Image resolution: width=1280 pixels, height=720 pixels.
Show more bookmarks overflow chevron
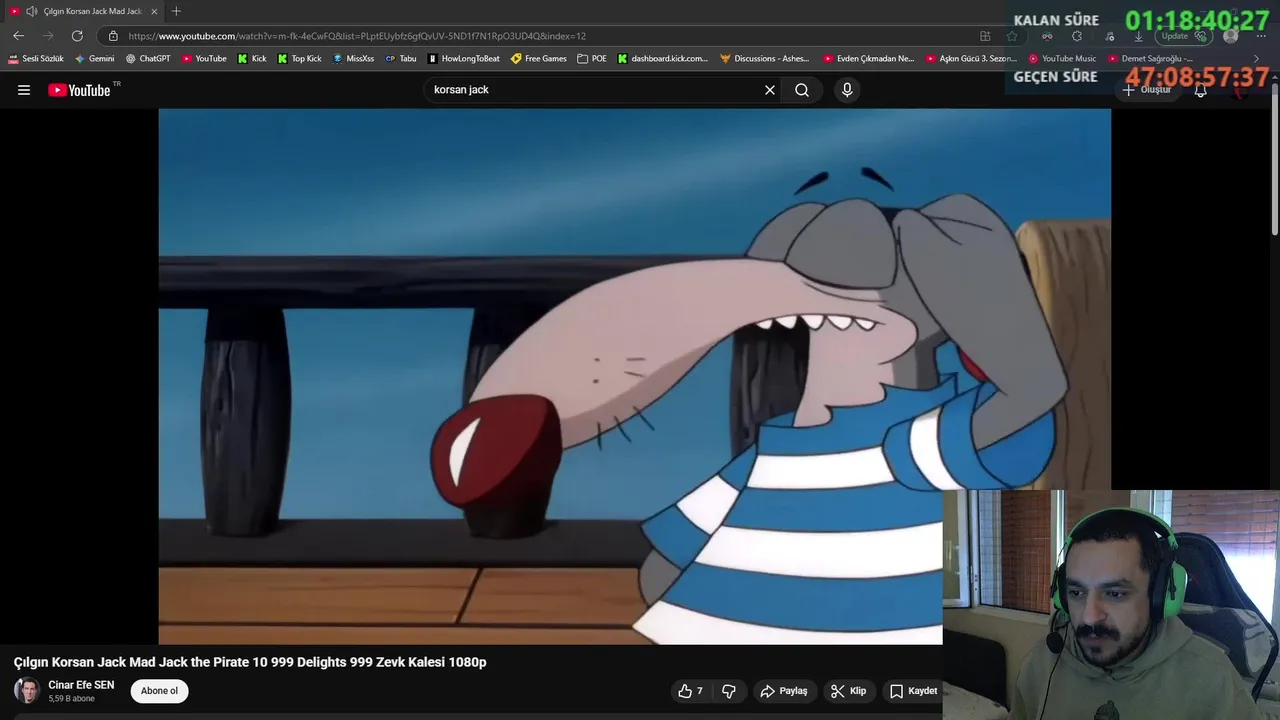pyautogui.click(x=1257, y=59)
